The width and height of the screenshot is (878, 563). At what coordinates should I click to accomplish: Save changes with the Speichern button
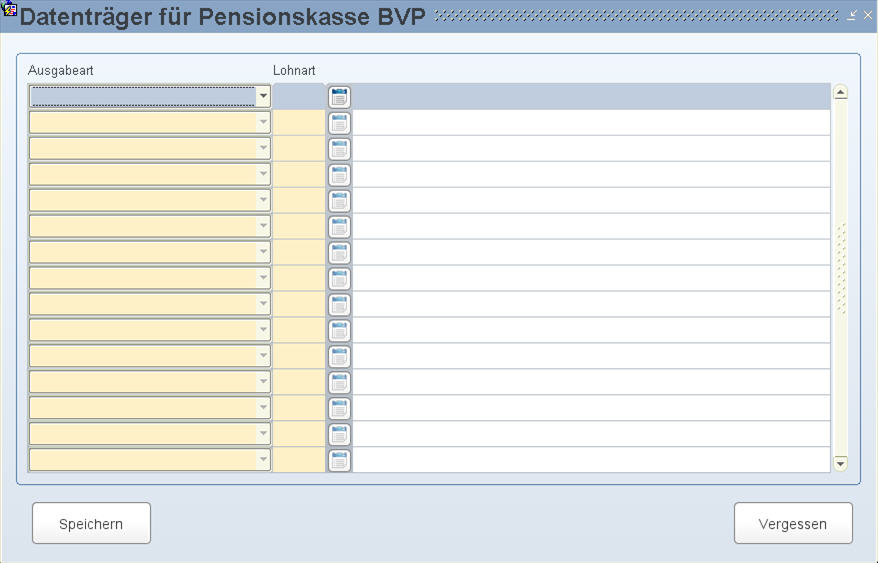[x=91, y=523]
